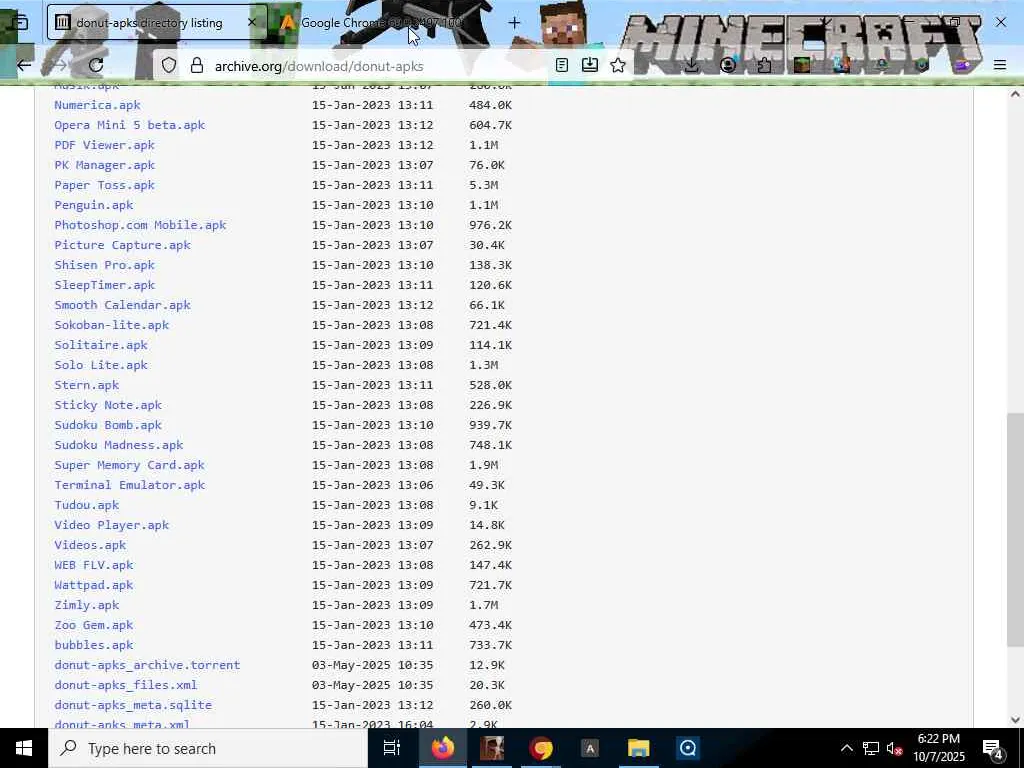Reload the page with the refresh icon

pos(96,65)
